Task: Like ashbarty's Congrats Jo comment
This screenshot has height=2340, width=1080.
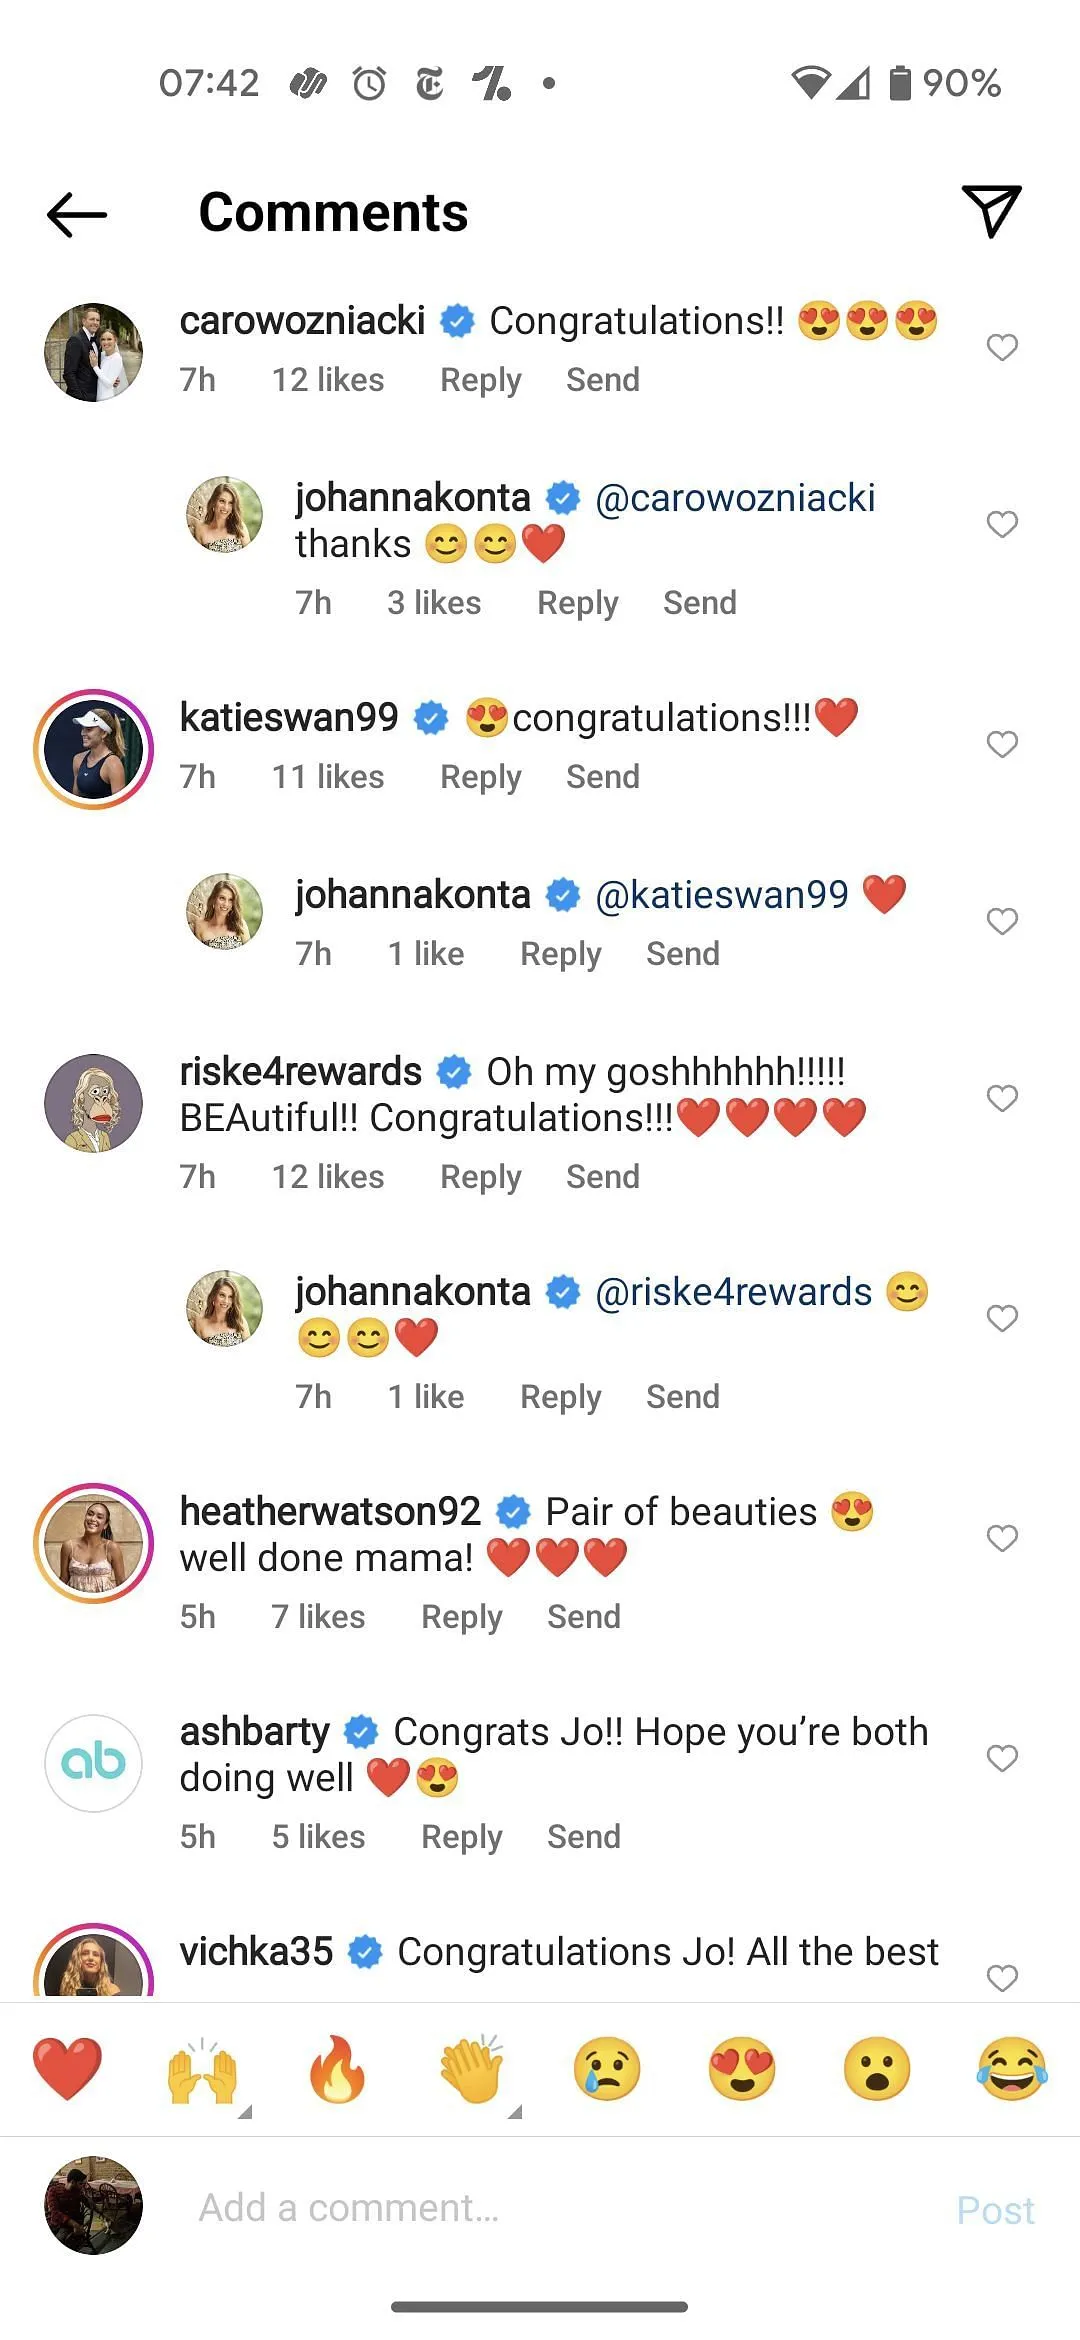Action: [1002, 1758]
